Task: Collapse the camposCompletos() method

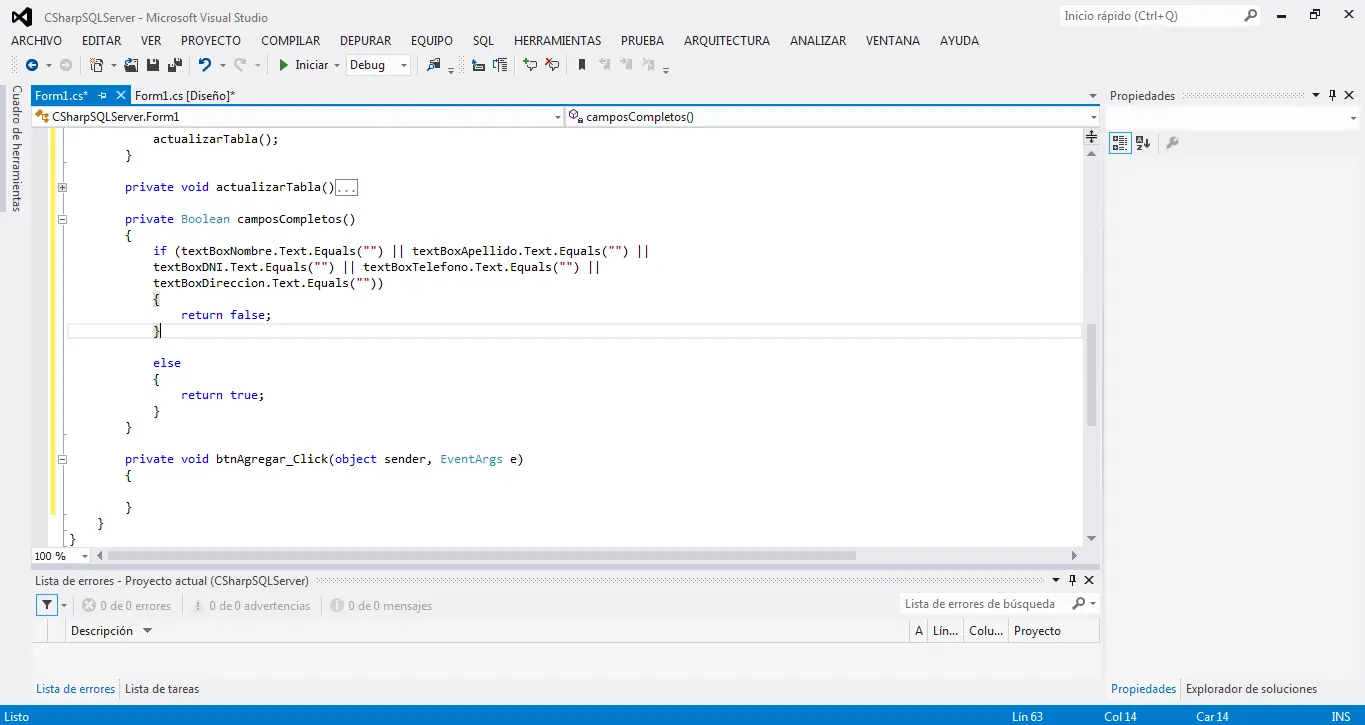Action: tap(62, 219)
